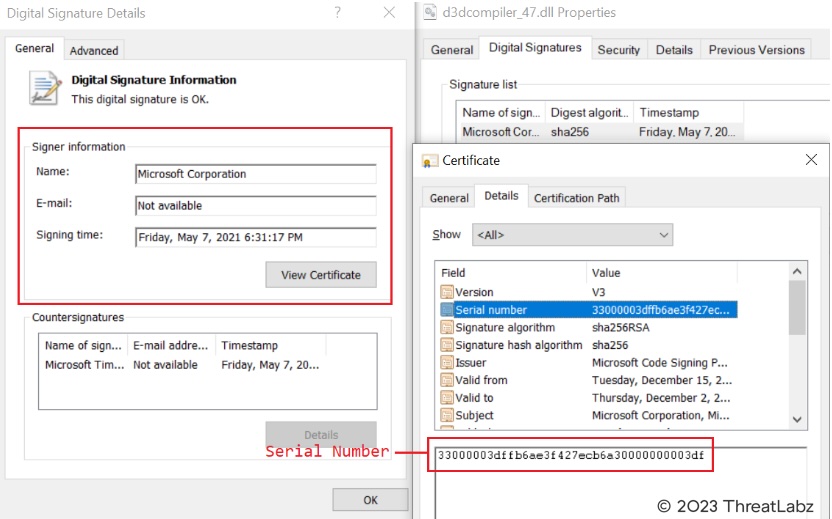The height and width of the screenshot is (519, 832).
Task: Click the help question mark button
Action: 338,13
